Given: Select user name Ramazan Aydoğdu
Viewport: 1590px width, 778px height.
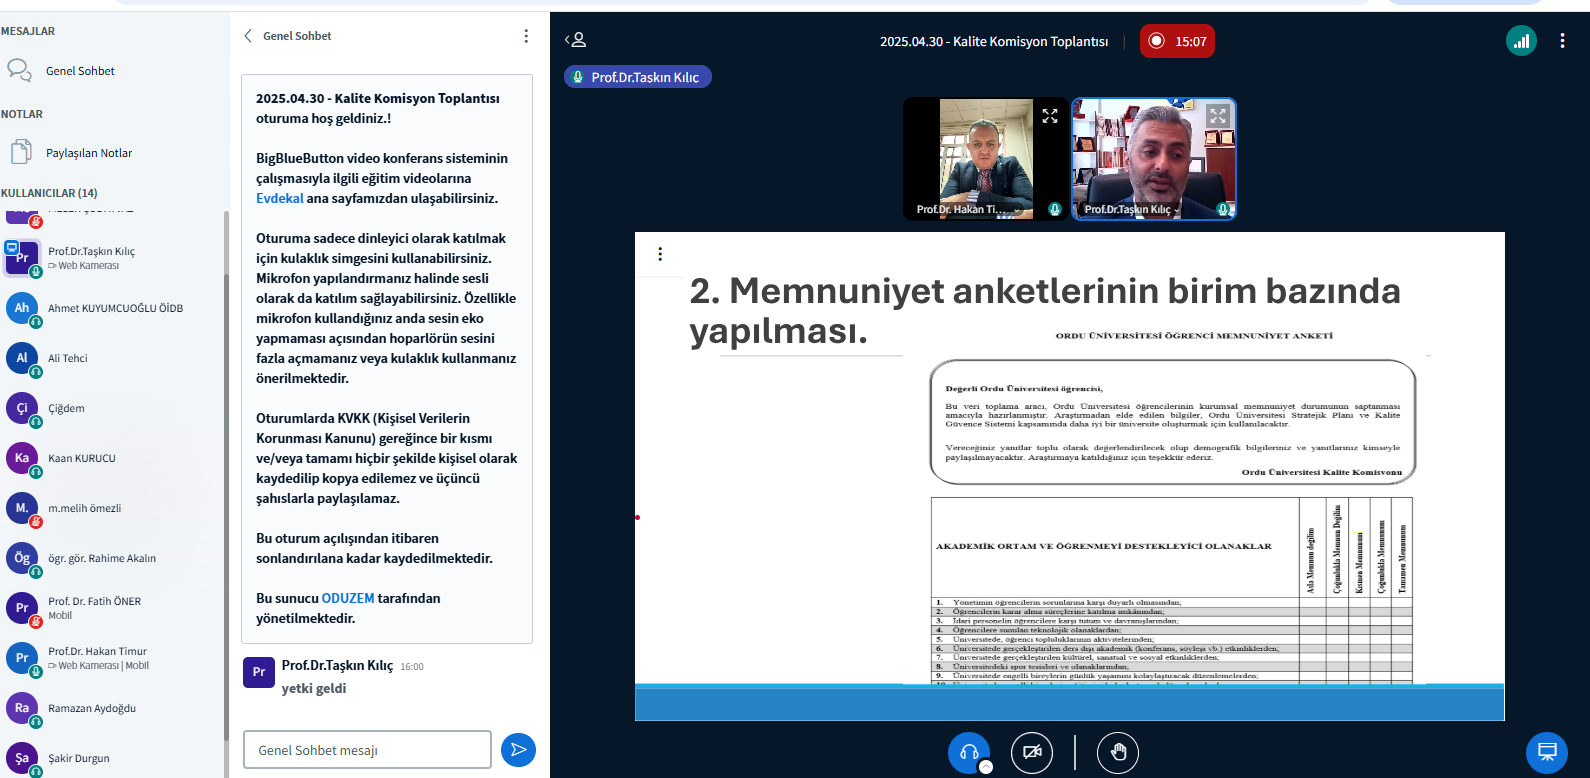Looking at the screenshot, I should 92,708.
